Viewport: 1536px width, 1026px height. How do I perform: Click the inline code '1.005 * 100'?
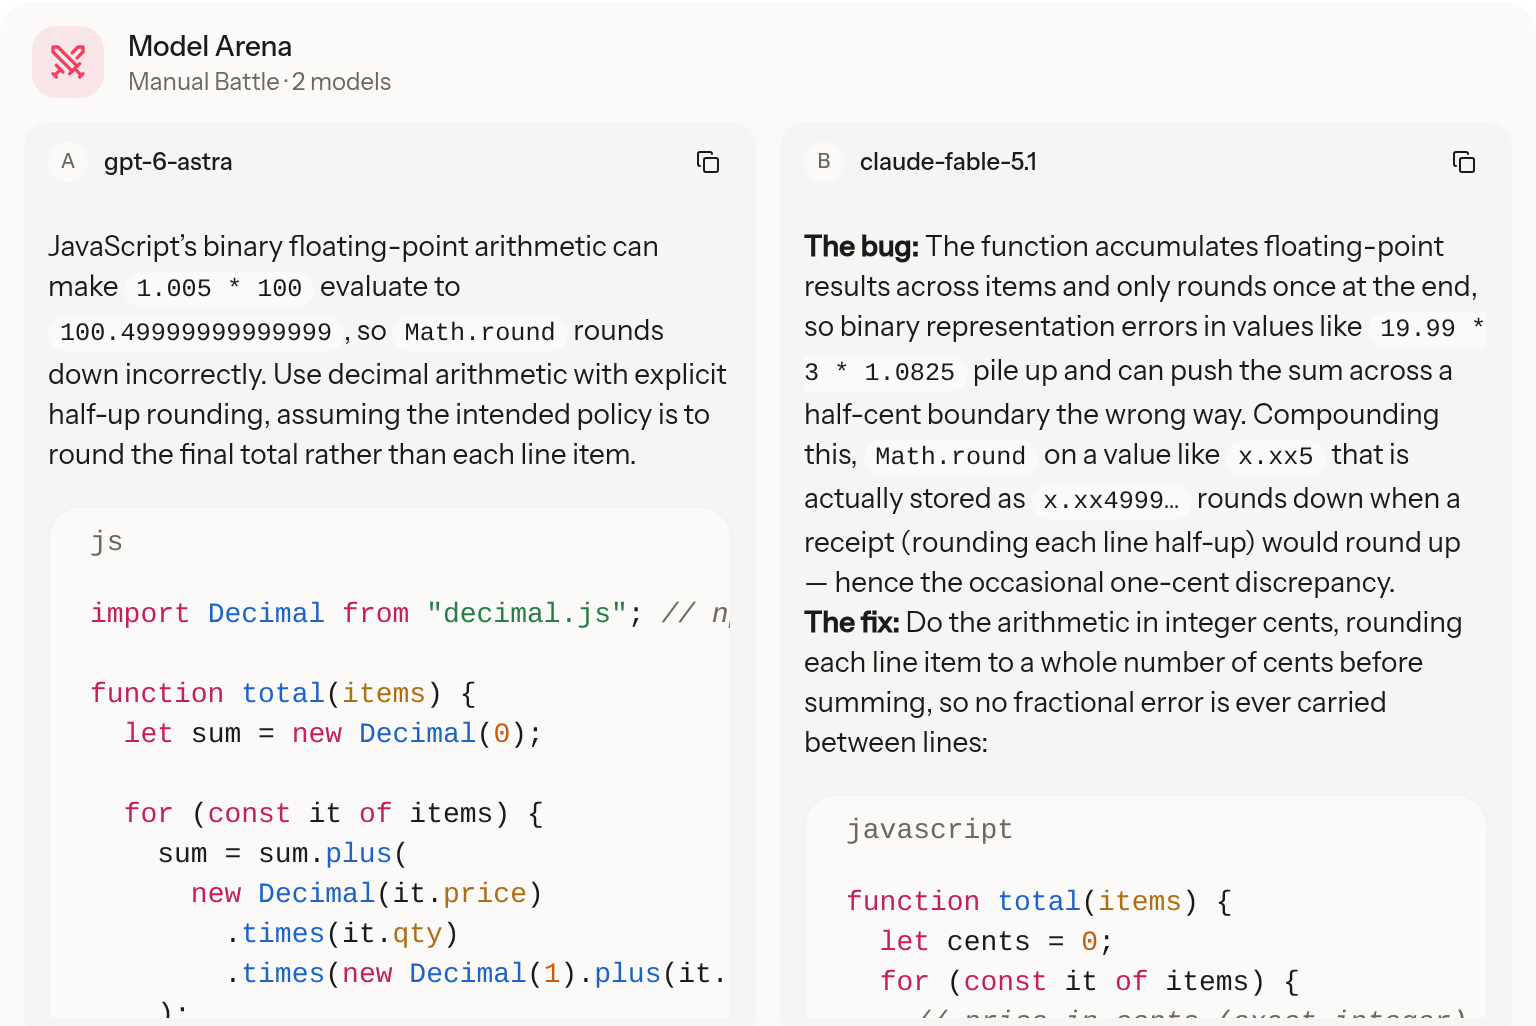[219, 288]
